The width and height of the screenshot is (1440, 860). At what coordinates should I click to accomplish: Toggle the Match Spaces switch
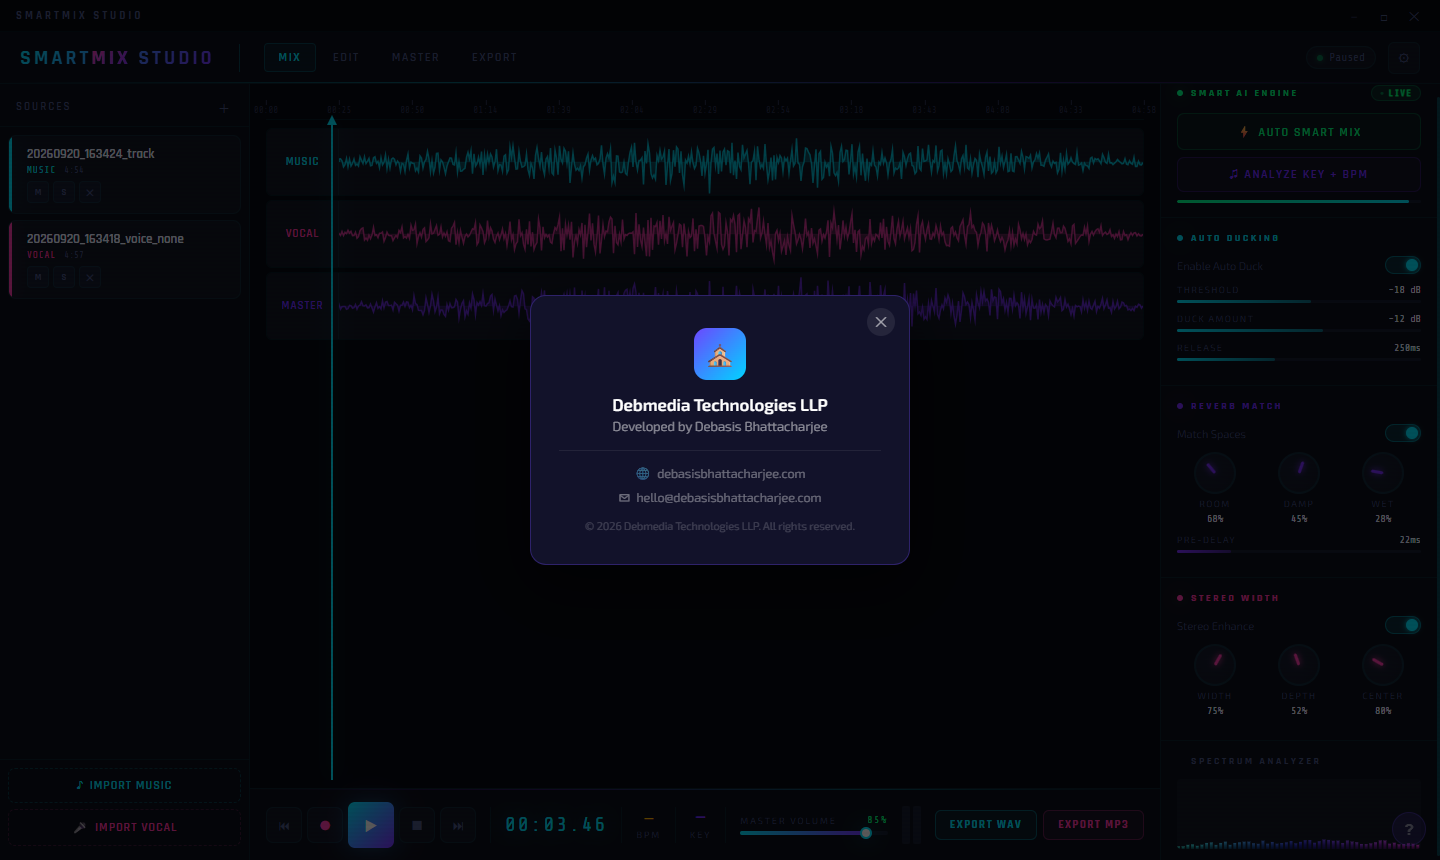[1403, 433]
